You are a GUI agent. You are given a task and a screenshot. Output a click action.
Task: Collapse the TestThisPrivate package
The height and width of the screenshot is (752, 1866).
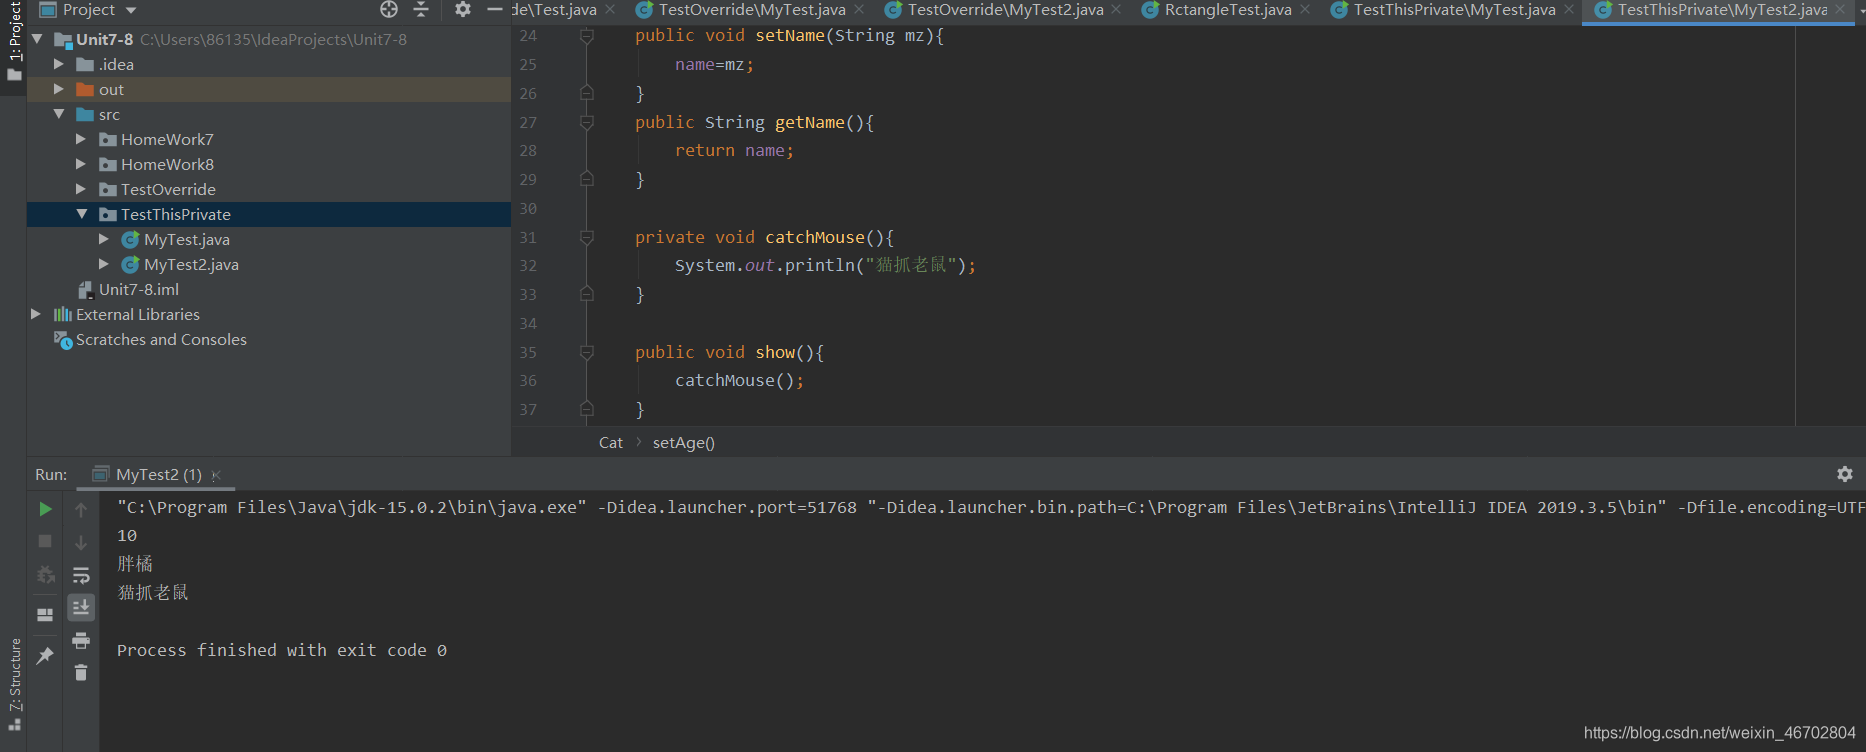tap(81, 214)
